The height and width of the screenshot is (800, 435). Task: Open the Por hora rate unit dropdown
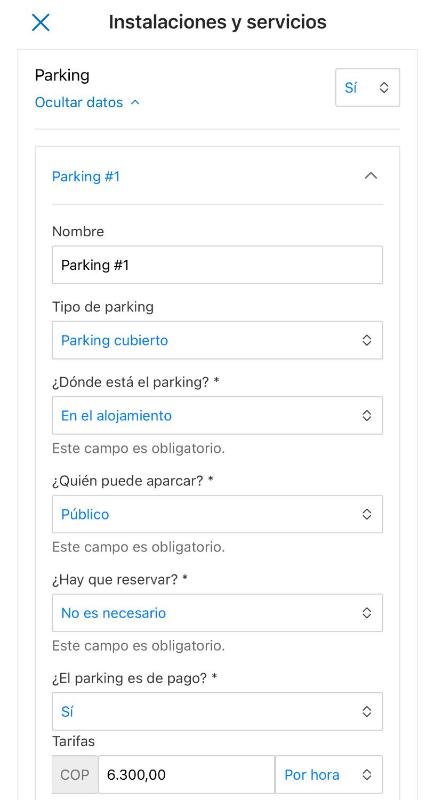point(329,774)
